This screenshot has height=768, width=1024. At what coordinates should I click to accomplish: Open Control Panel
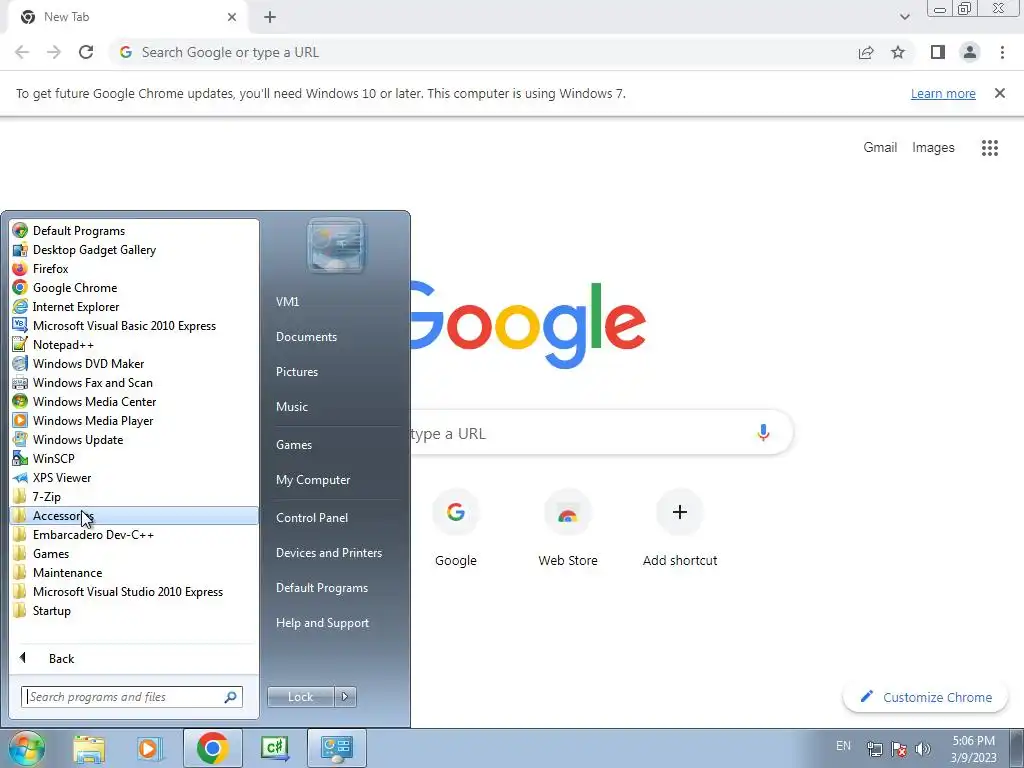coord(312,518)
